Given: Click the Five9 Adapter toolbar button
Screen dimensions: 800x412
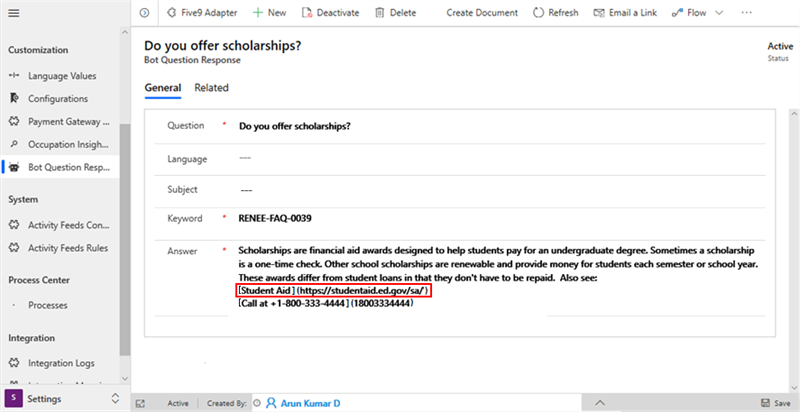Looking at the screenshot, I should [203, 13].
